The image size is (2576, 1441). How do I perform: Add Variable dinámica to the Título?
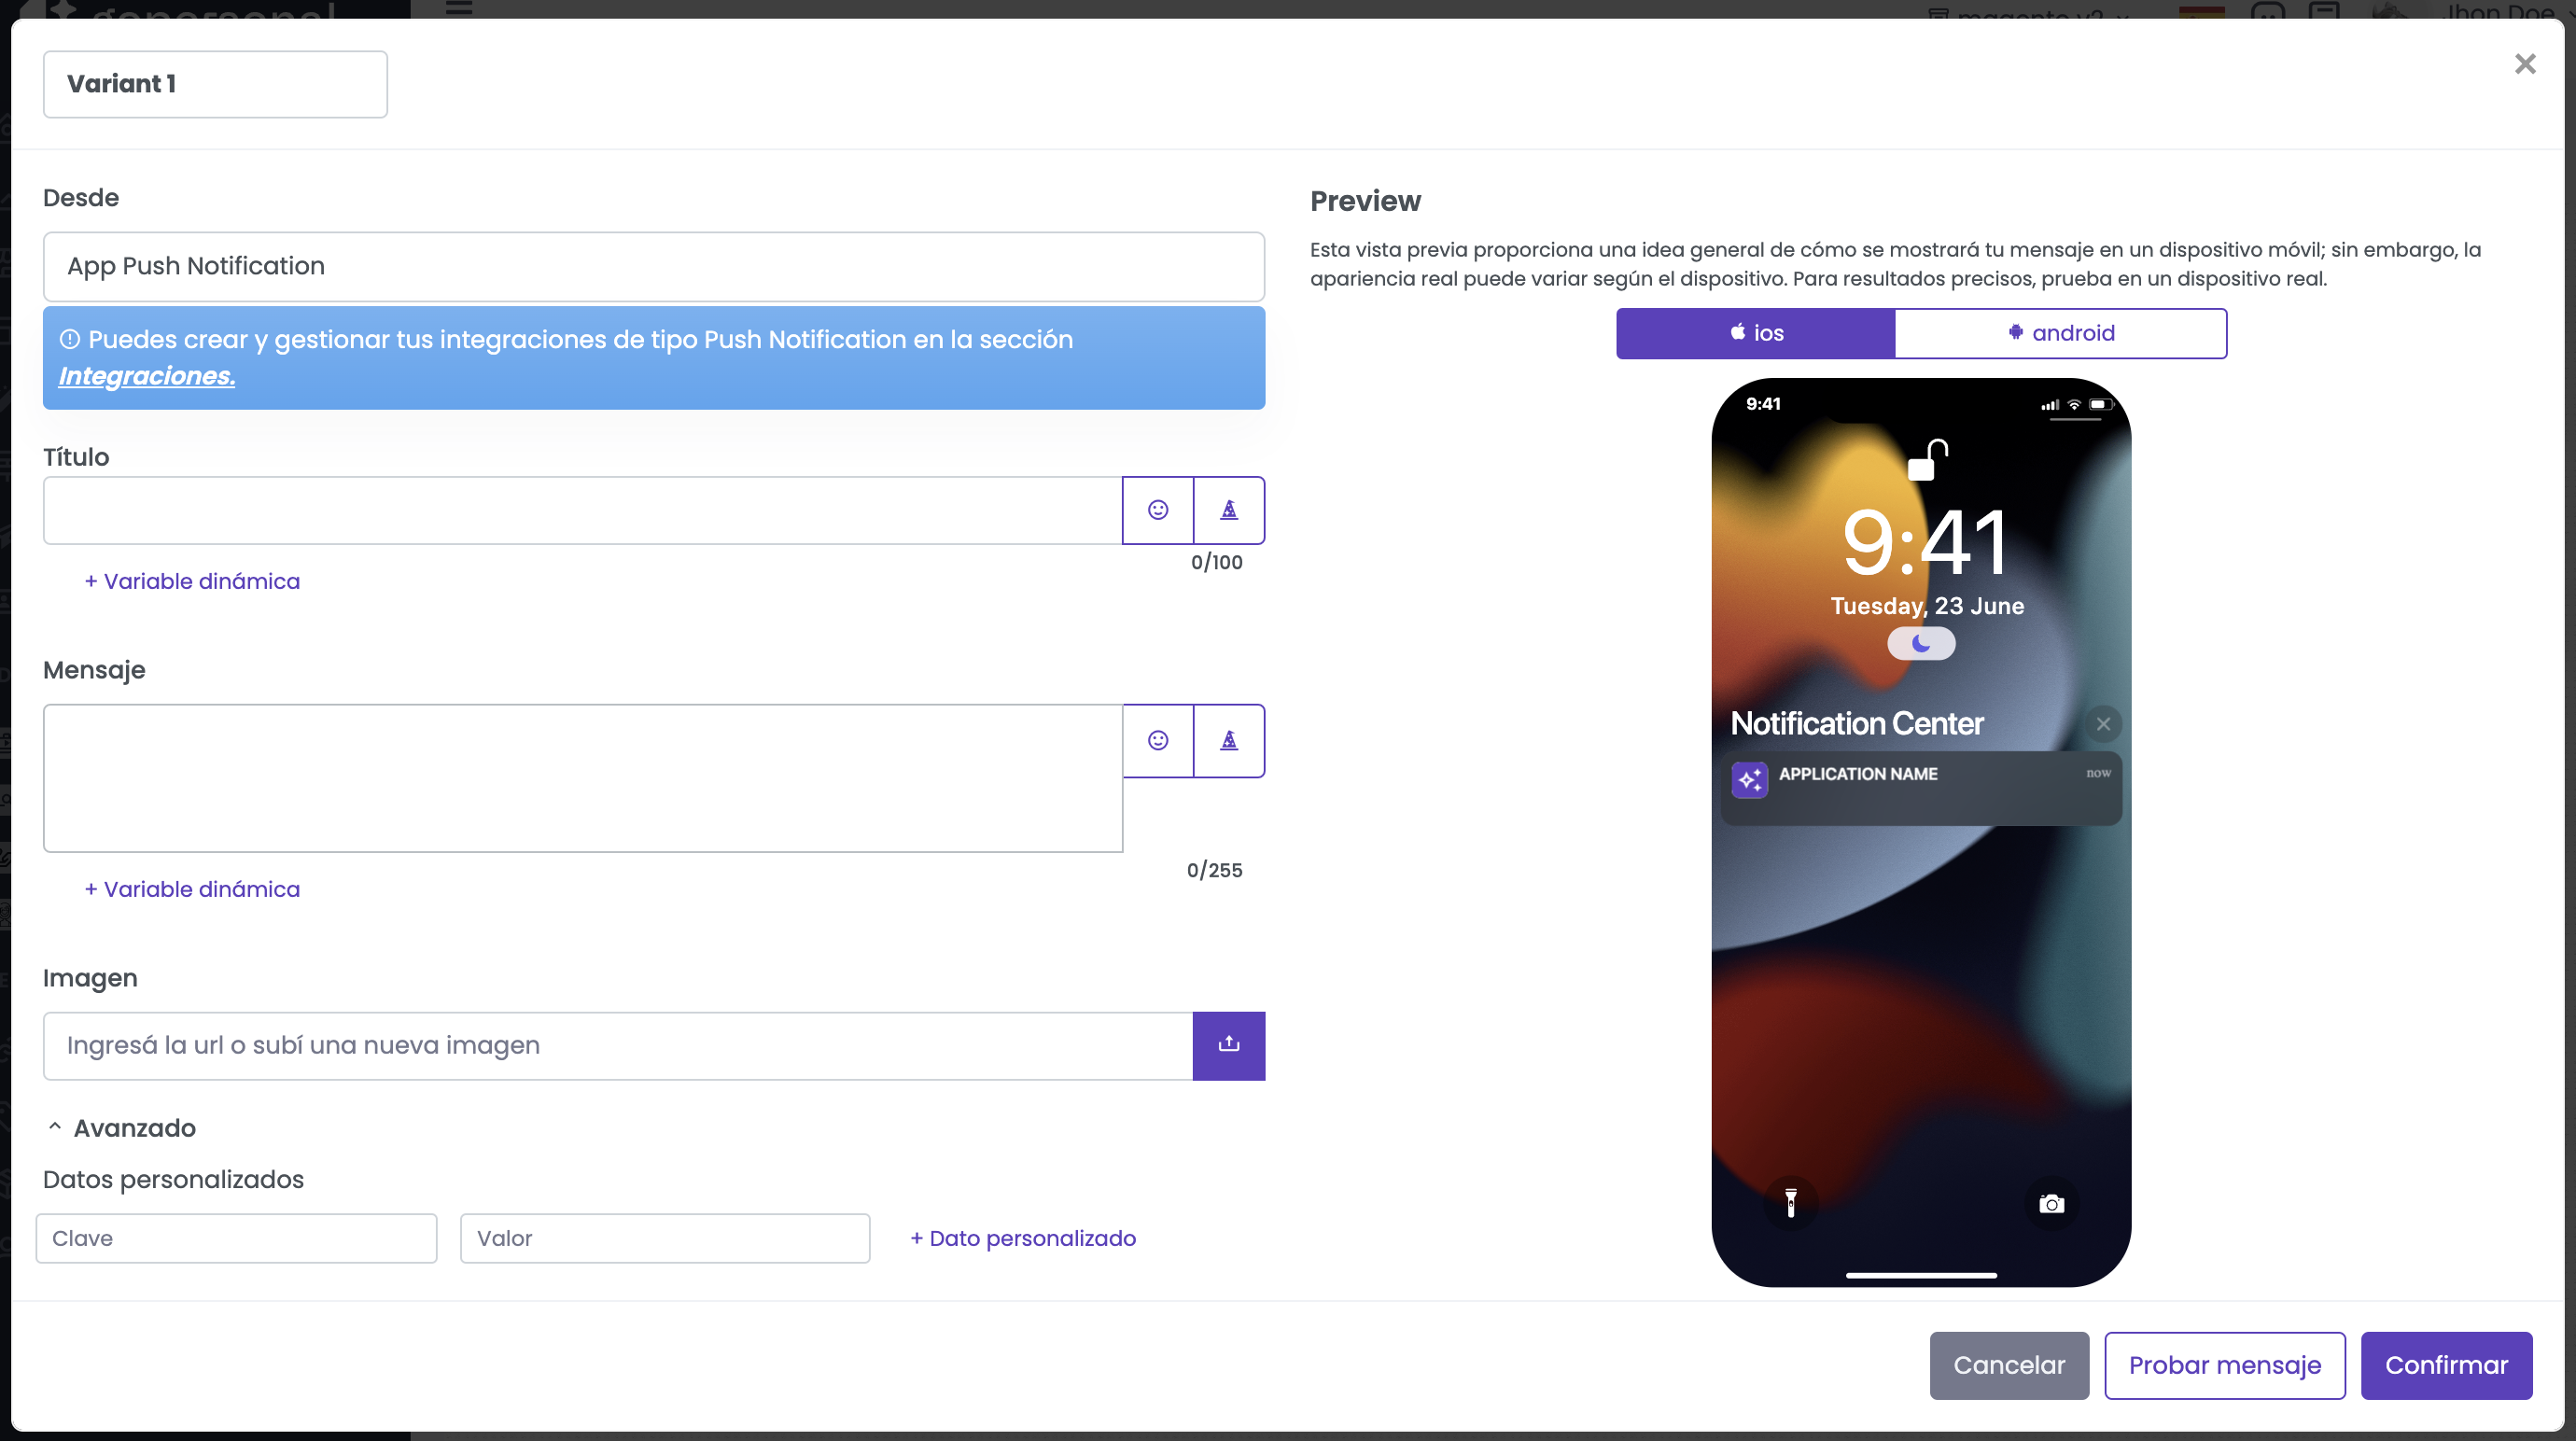tap(192, 581)
